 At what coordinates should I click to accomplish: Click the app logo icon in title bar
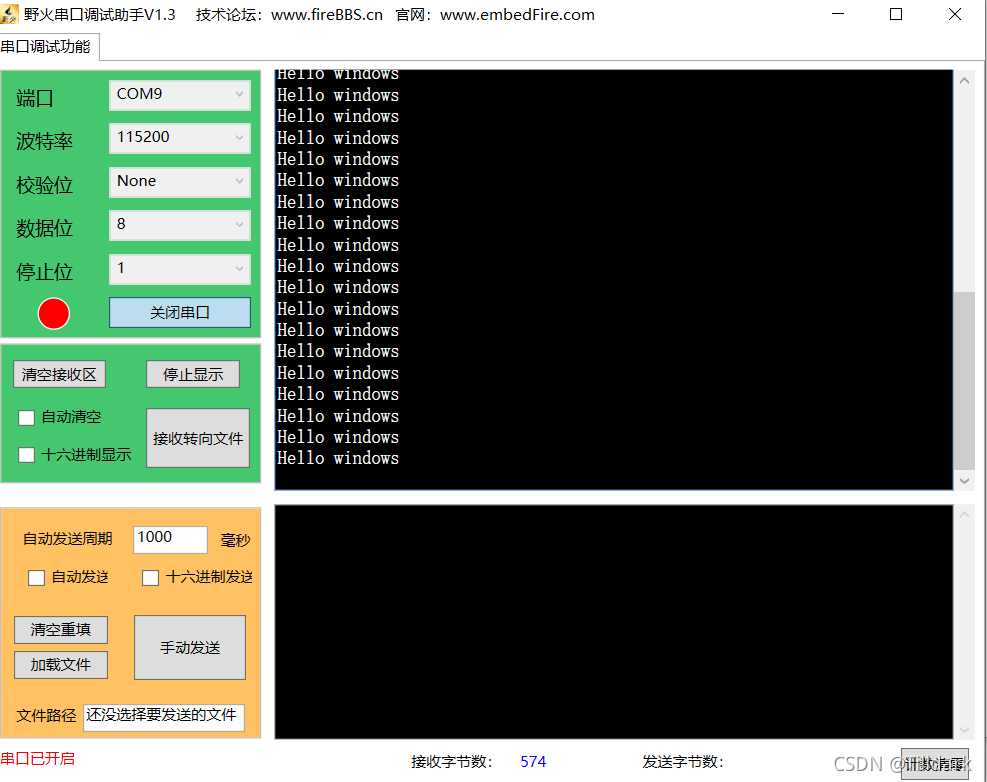click(x=9, y=14)
